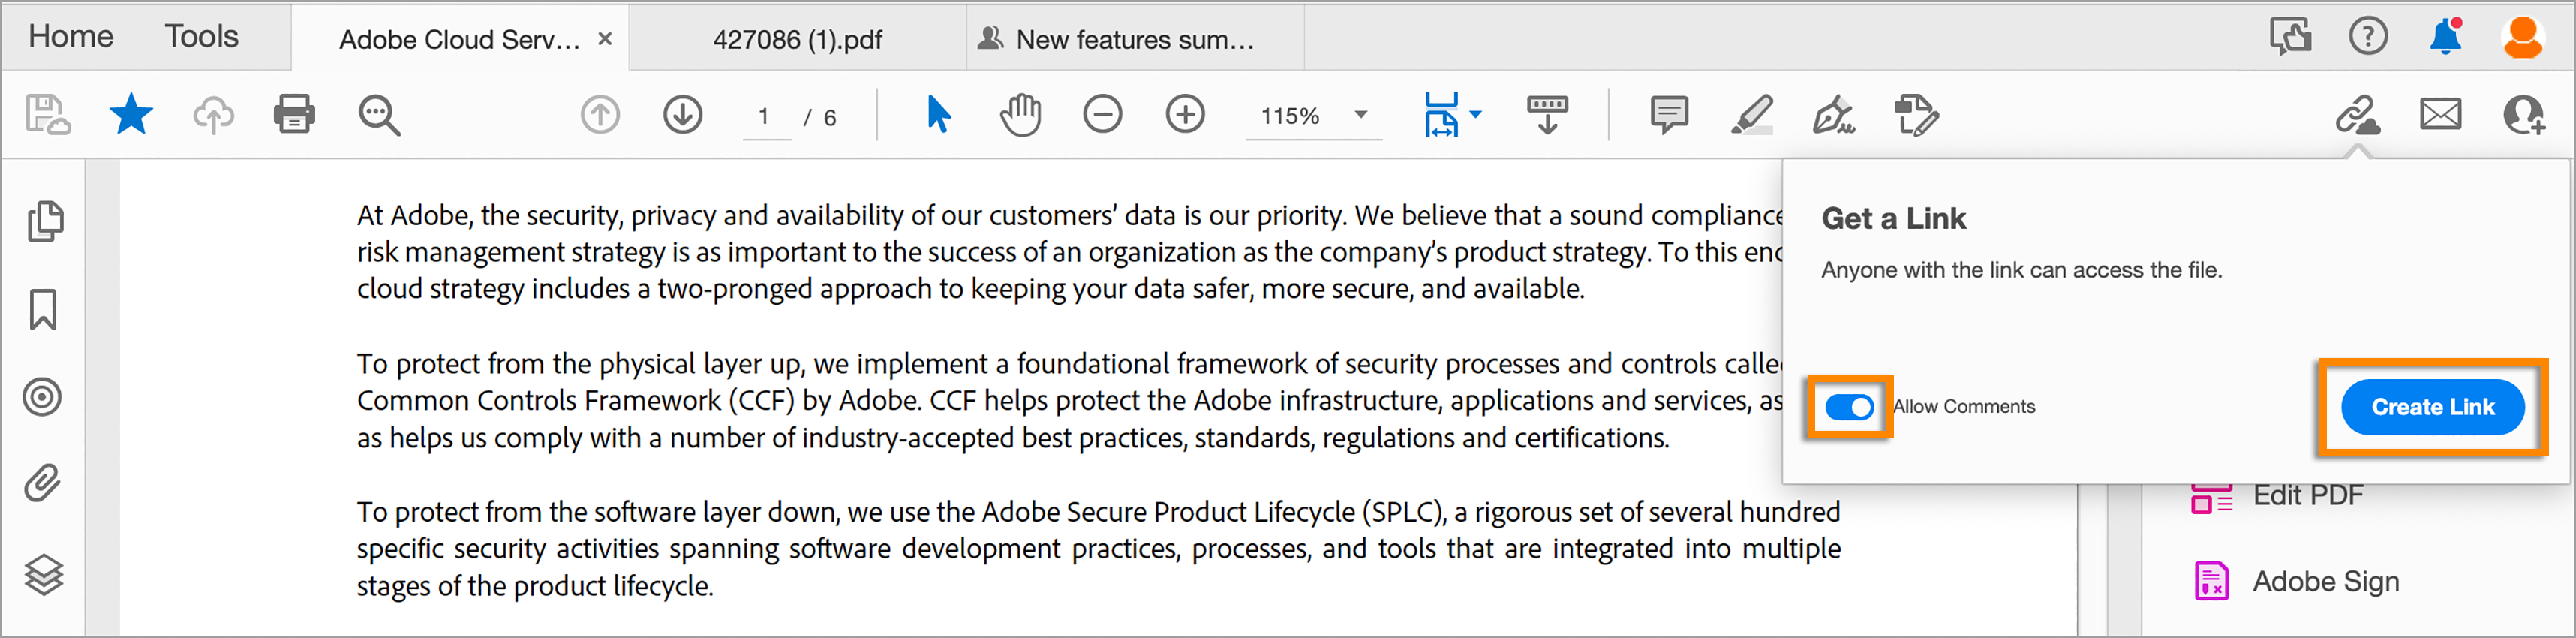Open the Layers side panel
The width and height of the screenshot is (2576, 638).
coord(43,574)
